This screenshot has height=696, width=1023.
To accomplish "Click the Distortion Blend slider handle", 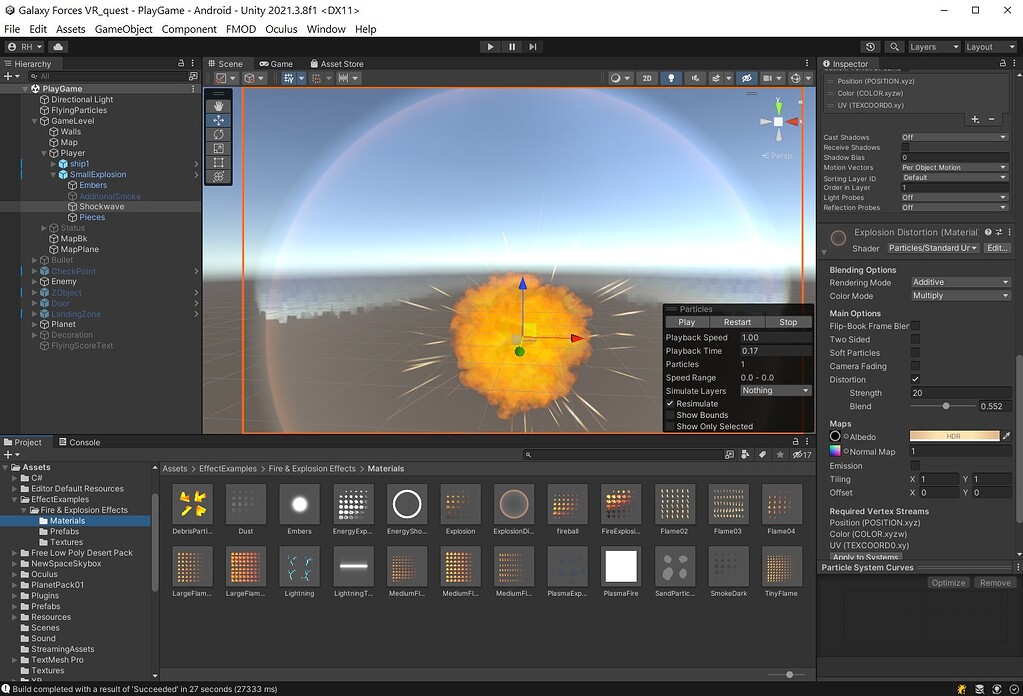I will (946, 406).
